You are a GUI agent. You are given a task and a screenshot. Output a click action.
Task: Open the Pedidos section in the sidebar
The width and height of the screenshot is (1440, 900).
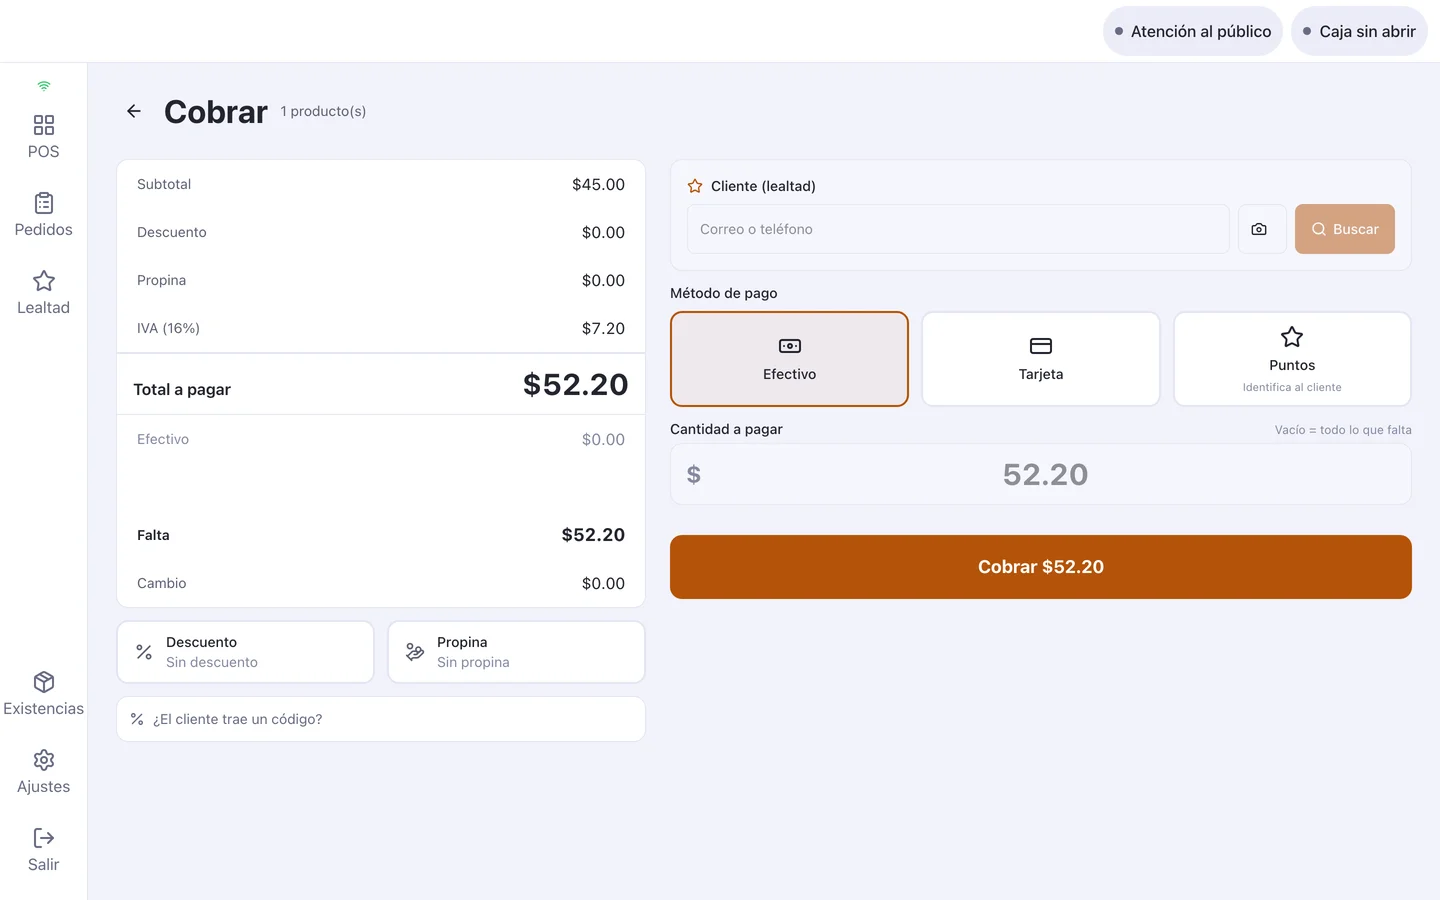tap(43, 215)
